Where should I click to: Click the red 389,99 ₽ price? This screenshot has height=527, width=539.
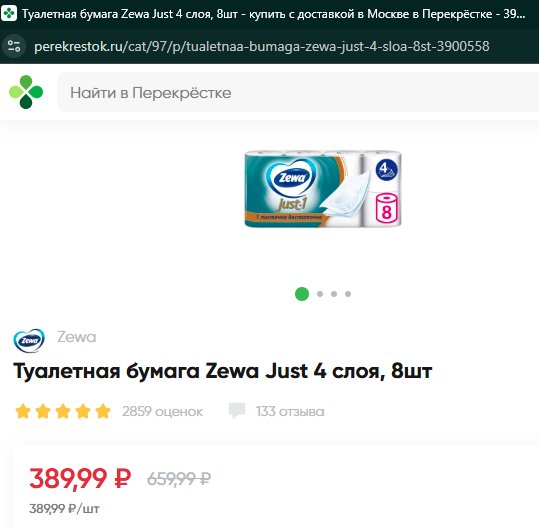point(80,478)
